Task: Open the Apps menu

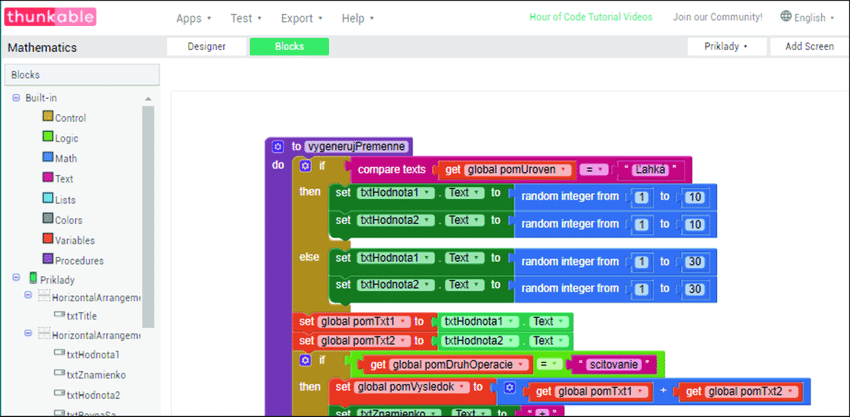Action: tap(194, 18)
